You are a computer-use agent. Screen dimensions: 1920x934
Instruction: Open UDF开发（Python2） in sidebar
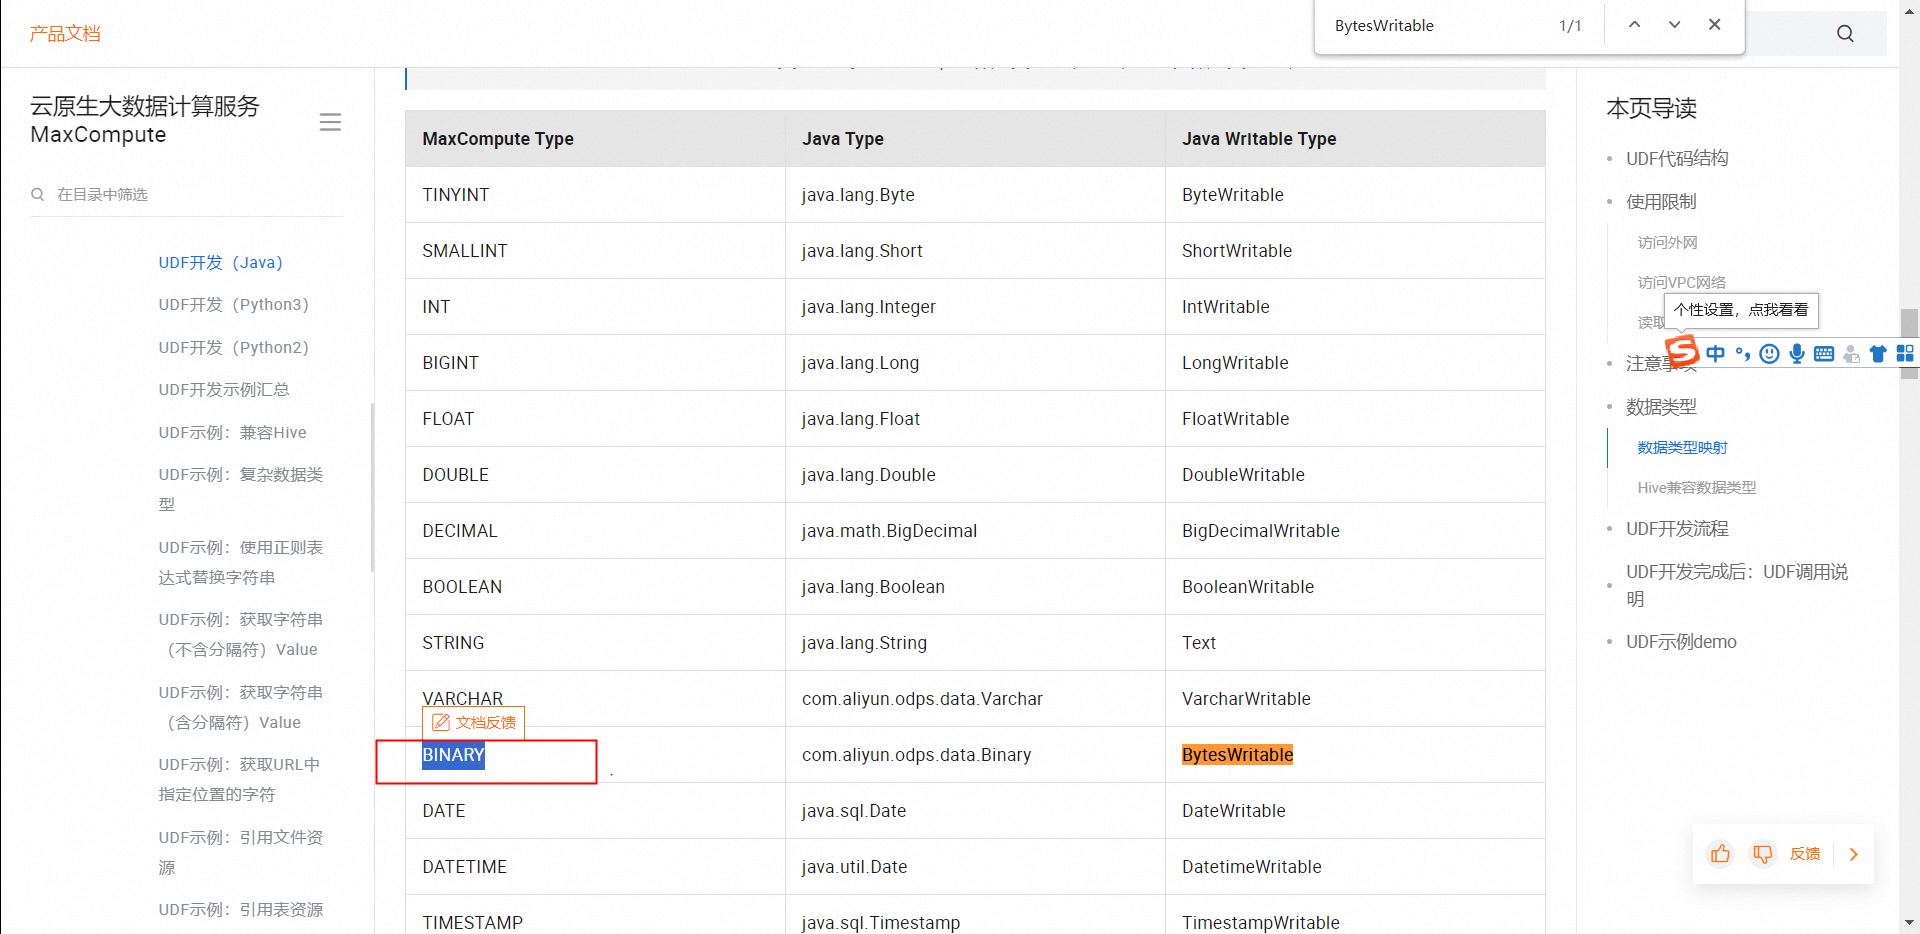(x=234, y=347)
